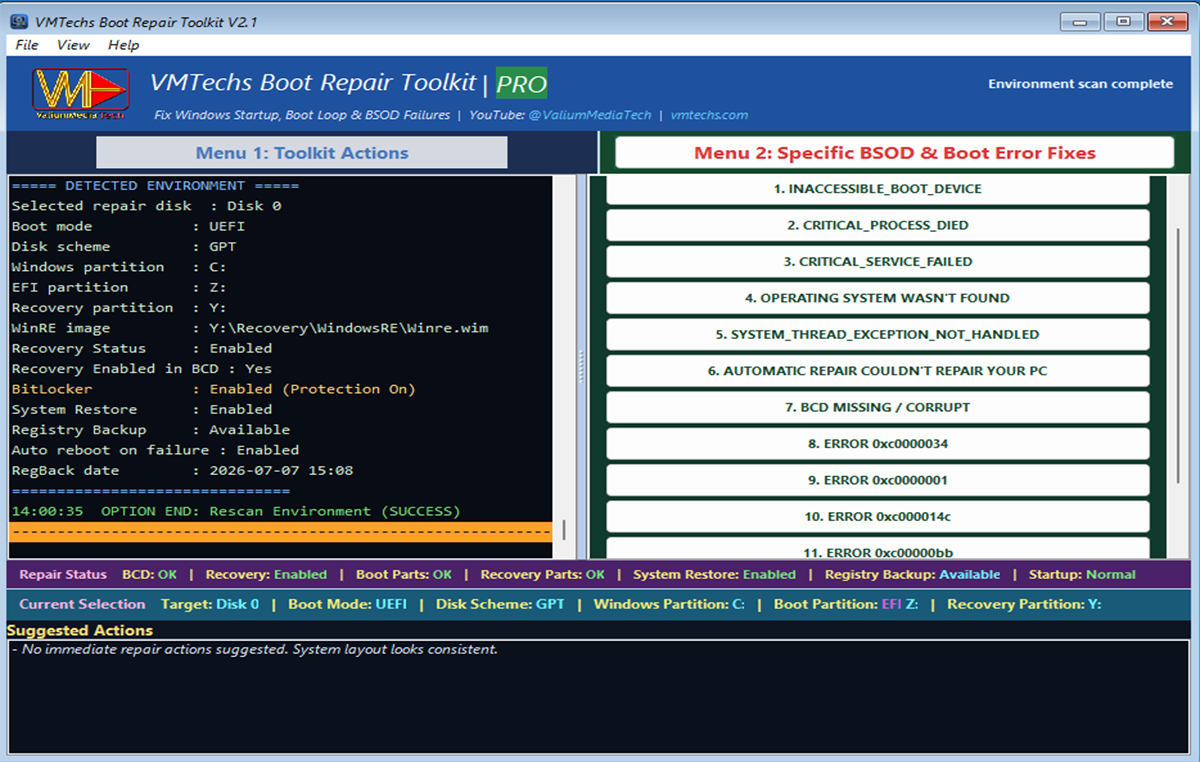Click 'Boot Parts: OK' status entry
Image resolution: width=1200 pixels, height=762 pixels.
(x=404, y=575)
